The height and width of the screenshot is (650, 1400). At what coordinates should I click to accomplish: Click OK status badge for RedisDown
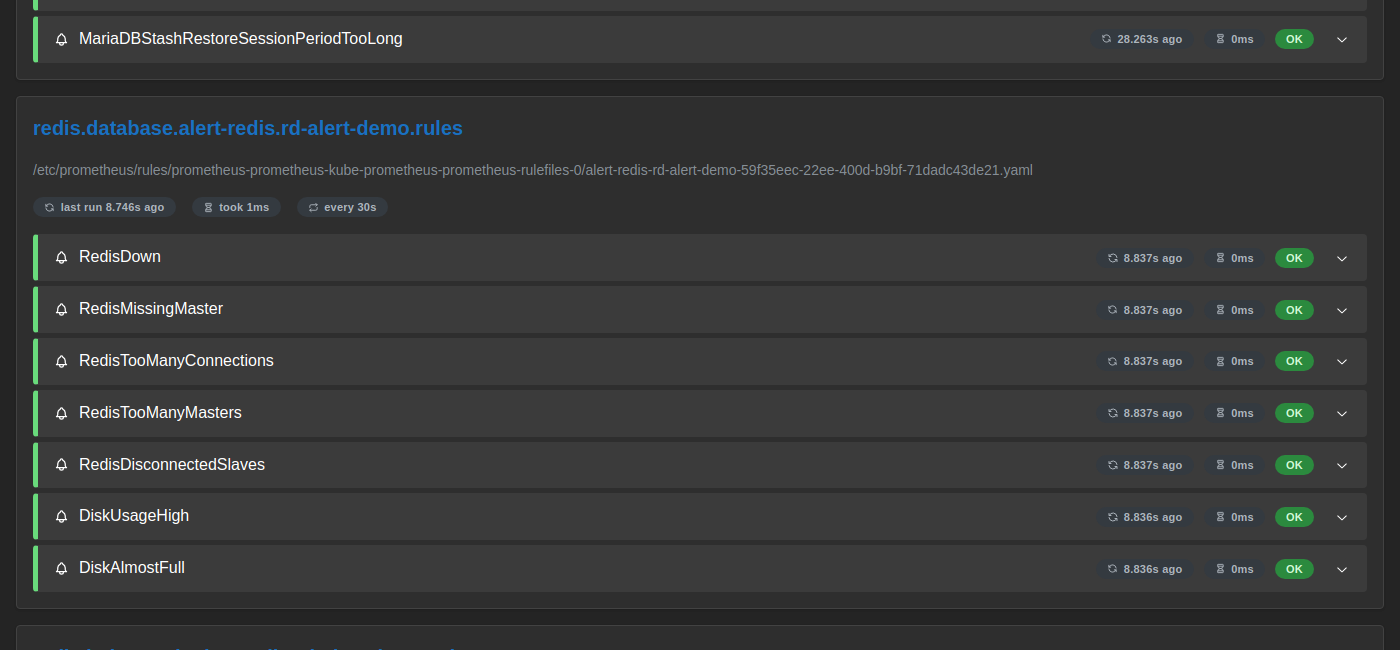click(1294, 258)
